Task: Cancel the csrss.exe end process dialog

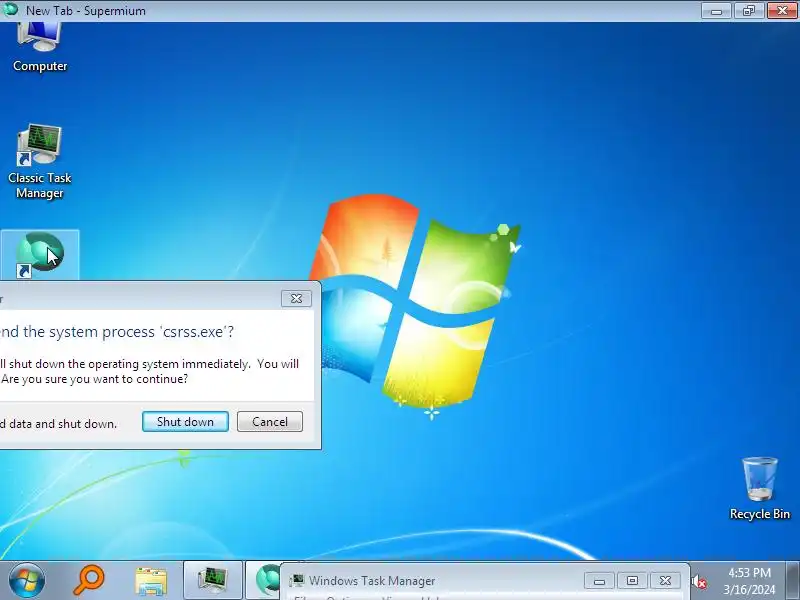Action: tap(270, 422)
